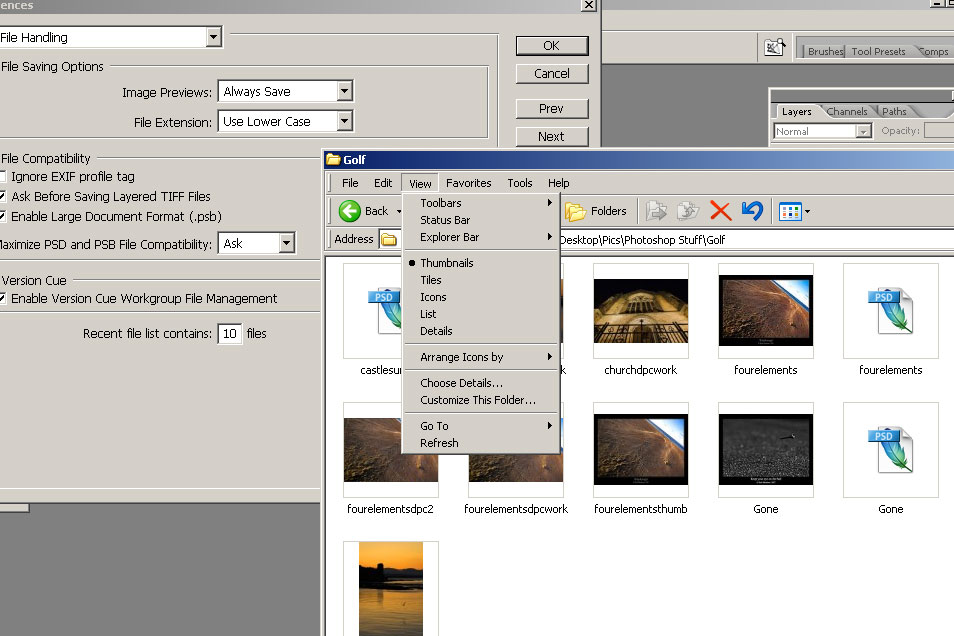Viewport: 954px width, 636px height.
Task: Select Details in the View menu
Action: click(x=436, y=331)
